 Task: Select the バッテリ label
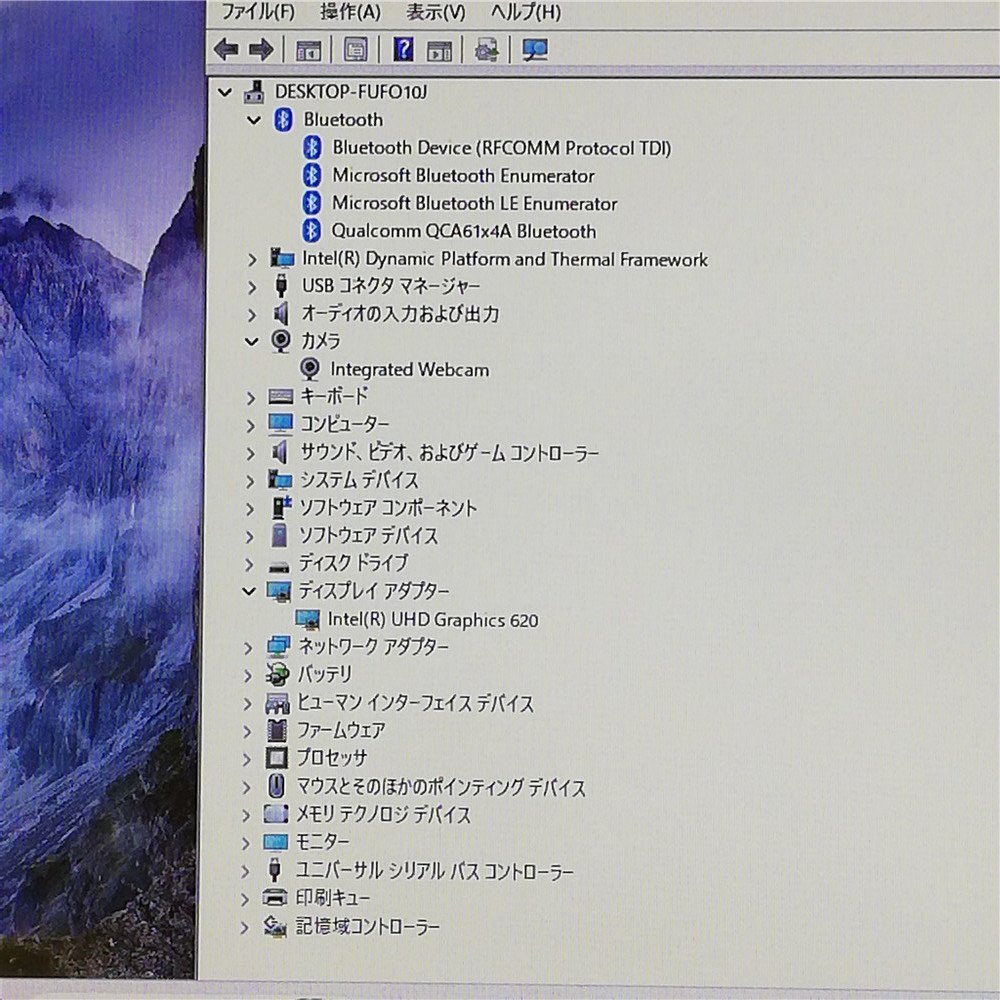point(325,675)
